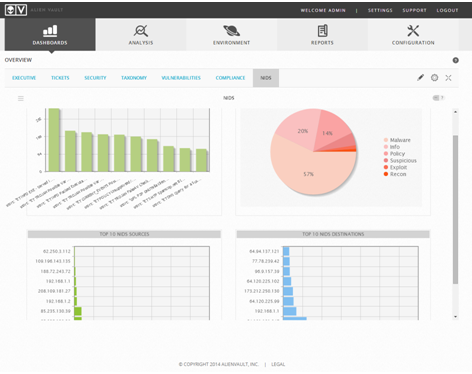The image size is (472, 374).
Task: Click the scrollbar up arrow
Action: (455, 112)
